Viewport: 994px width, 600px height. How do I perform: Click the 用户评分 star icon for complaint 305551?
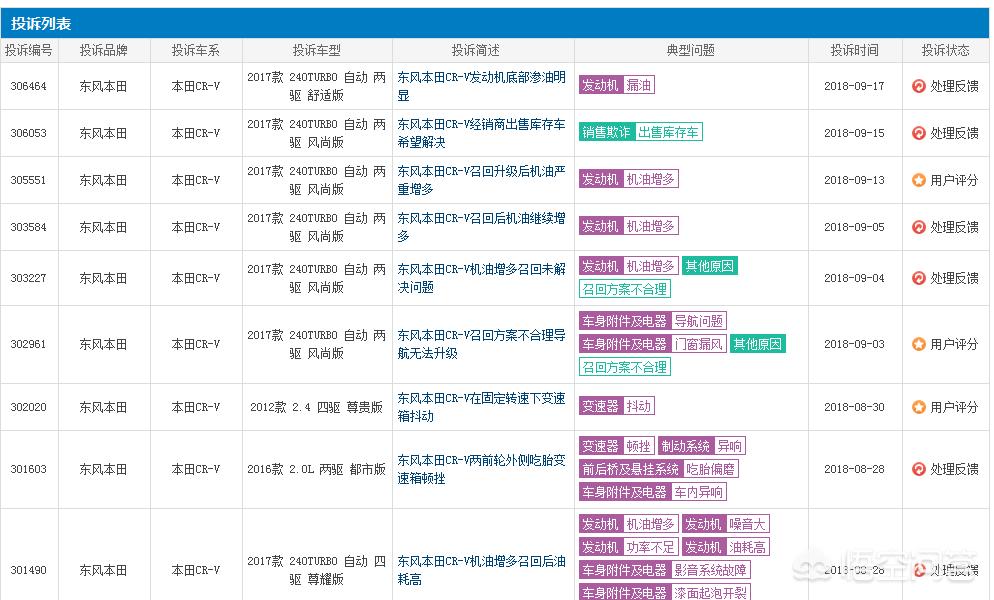[x=919, y=180]
